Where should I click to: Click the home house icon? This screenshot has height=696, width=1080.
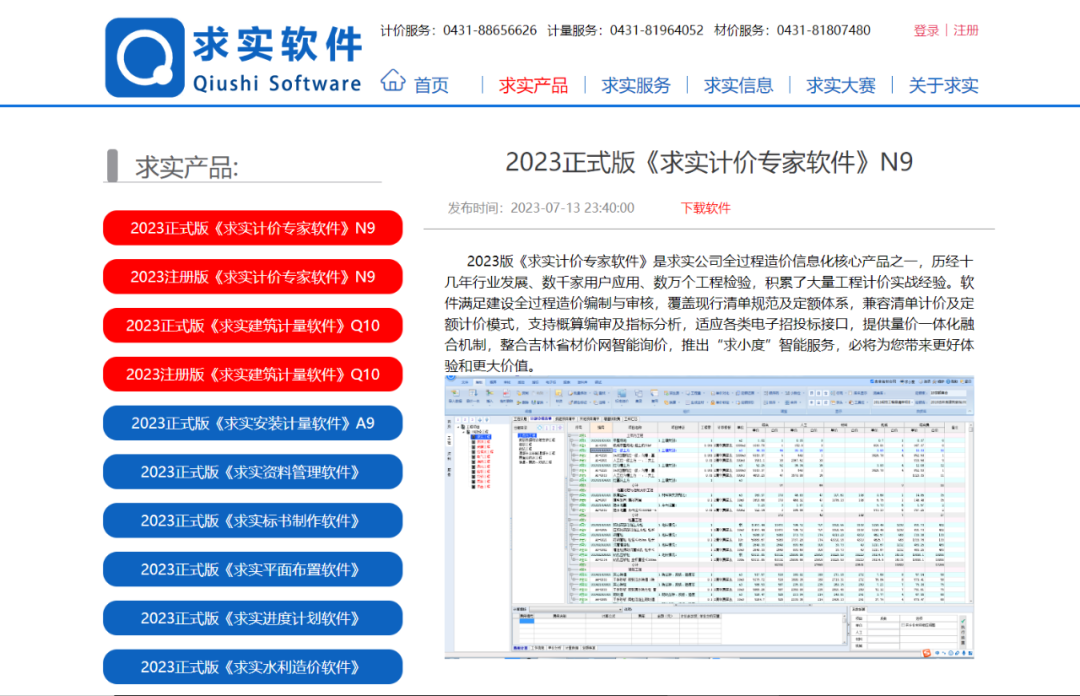point(393,81)
